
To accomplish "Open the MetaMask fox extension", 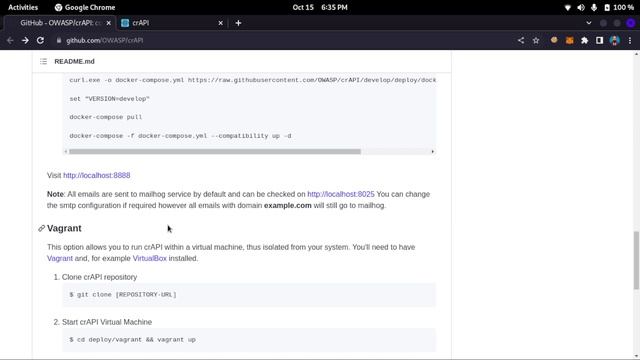I will tap(569, 40).
